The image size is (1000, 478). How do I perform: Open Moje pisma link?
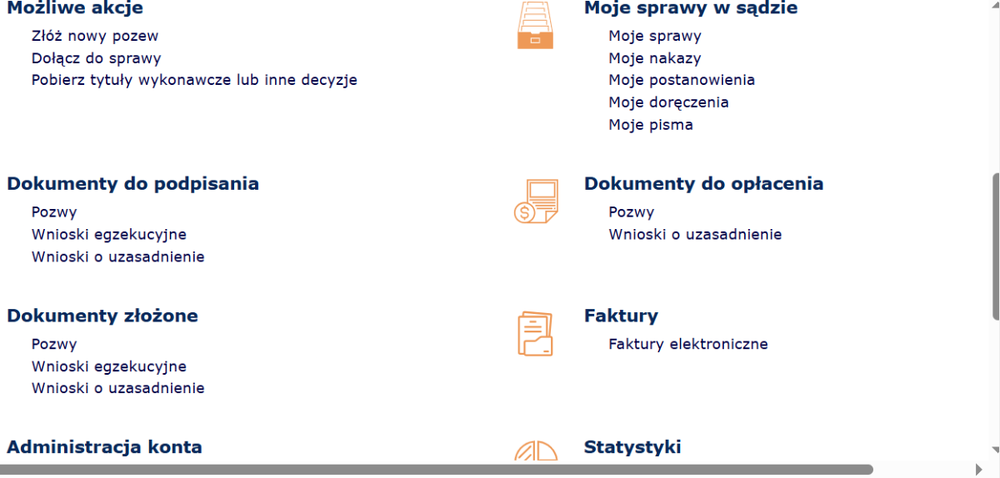(x=651, y=125)
